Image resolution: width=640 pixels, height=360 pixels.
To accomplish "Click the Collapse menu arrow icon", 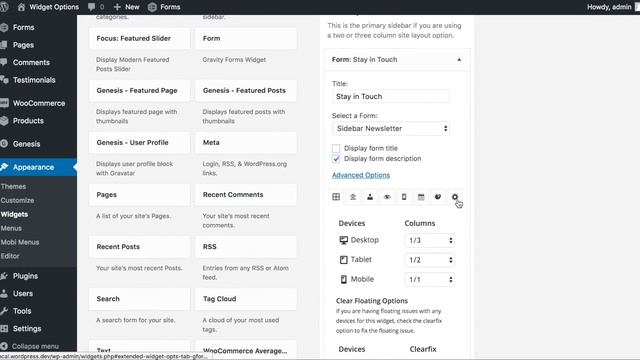I will pyautogui.click(x=4, y=346).
